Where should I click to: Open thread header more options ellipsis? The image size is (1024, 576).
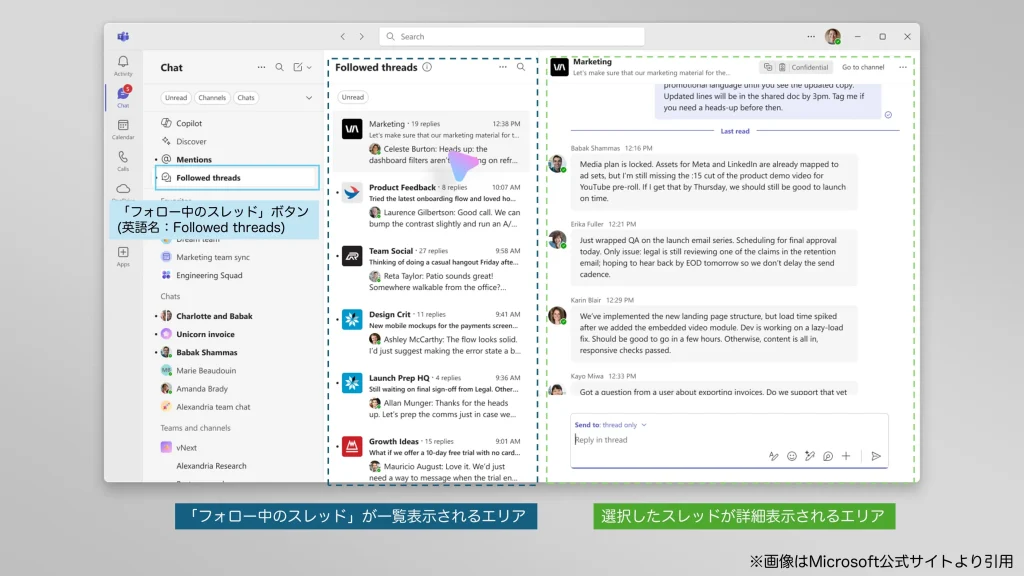coord(903,67)
